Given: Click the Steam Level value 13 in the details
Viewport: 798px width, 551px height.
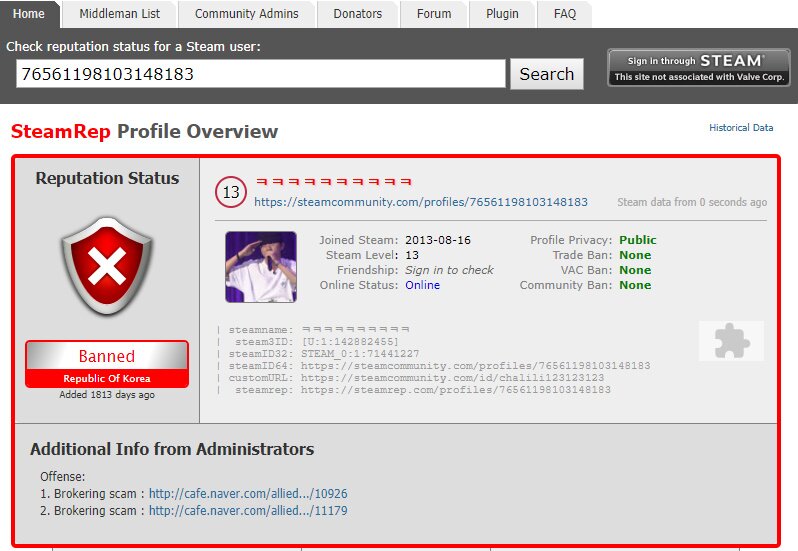Looking at the screenshot, I should (412, 255).
